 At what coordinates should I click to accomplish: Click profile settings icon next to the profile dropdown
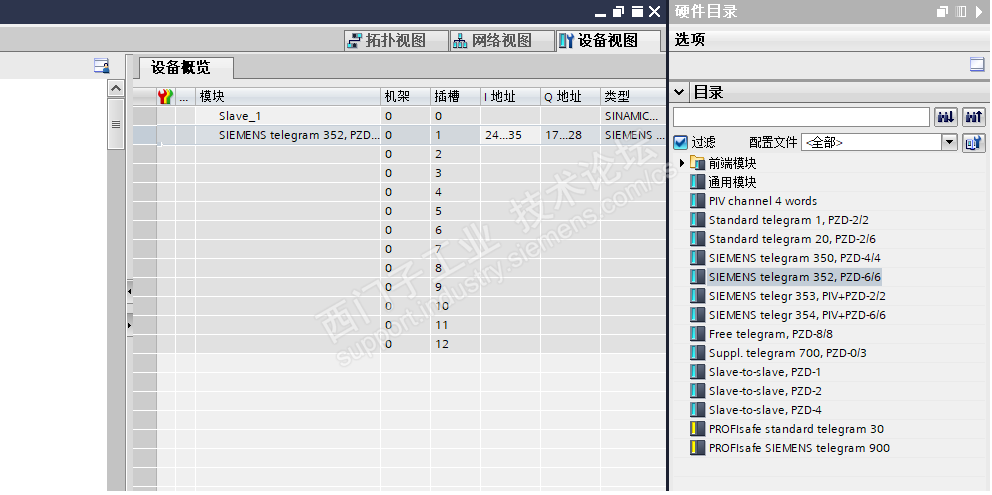pyautogui.click(x=974, y=142)
